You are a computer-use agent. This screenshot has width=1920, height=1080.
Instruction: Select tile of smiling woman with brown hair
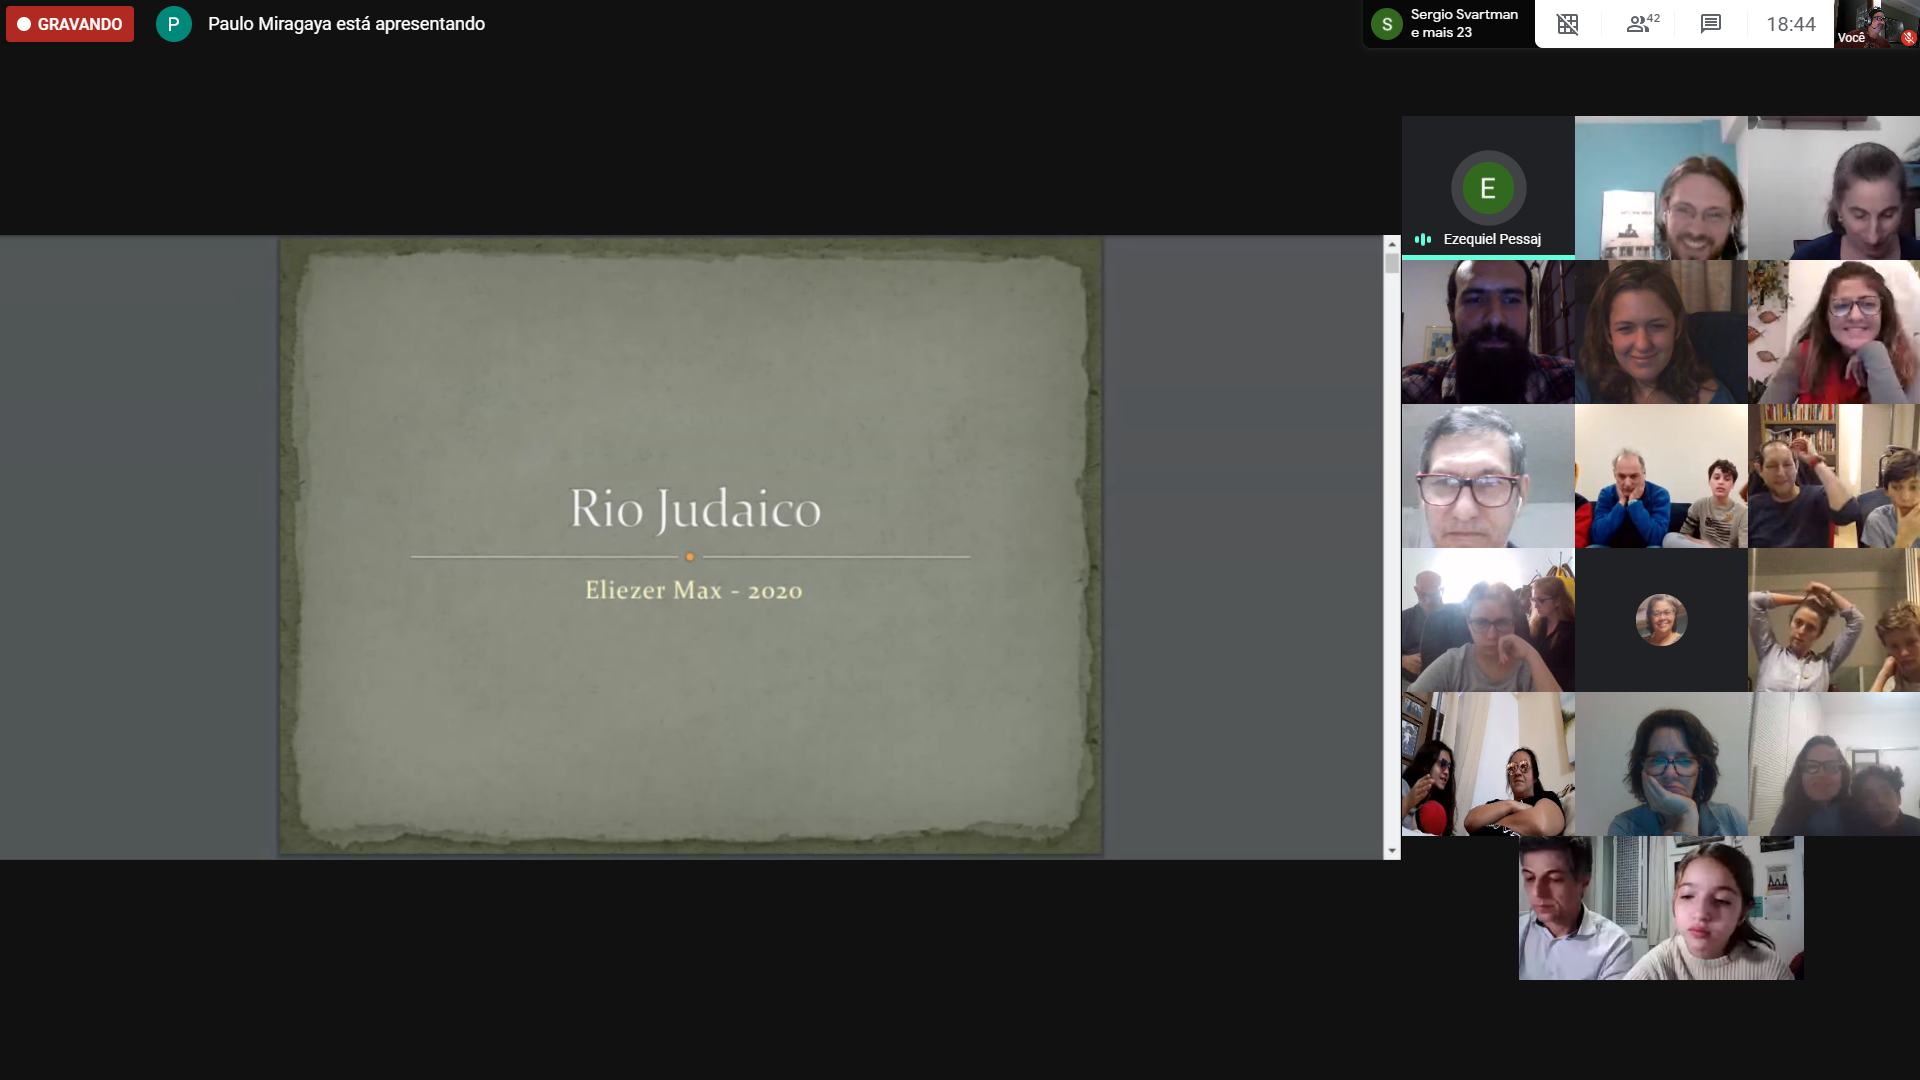(x=1661, y=332)
